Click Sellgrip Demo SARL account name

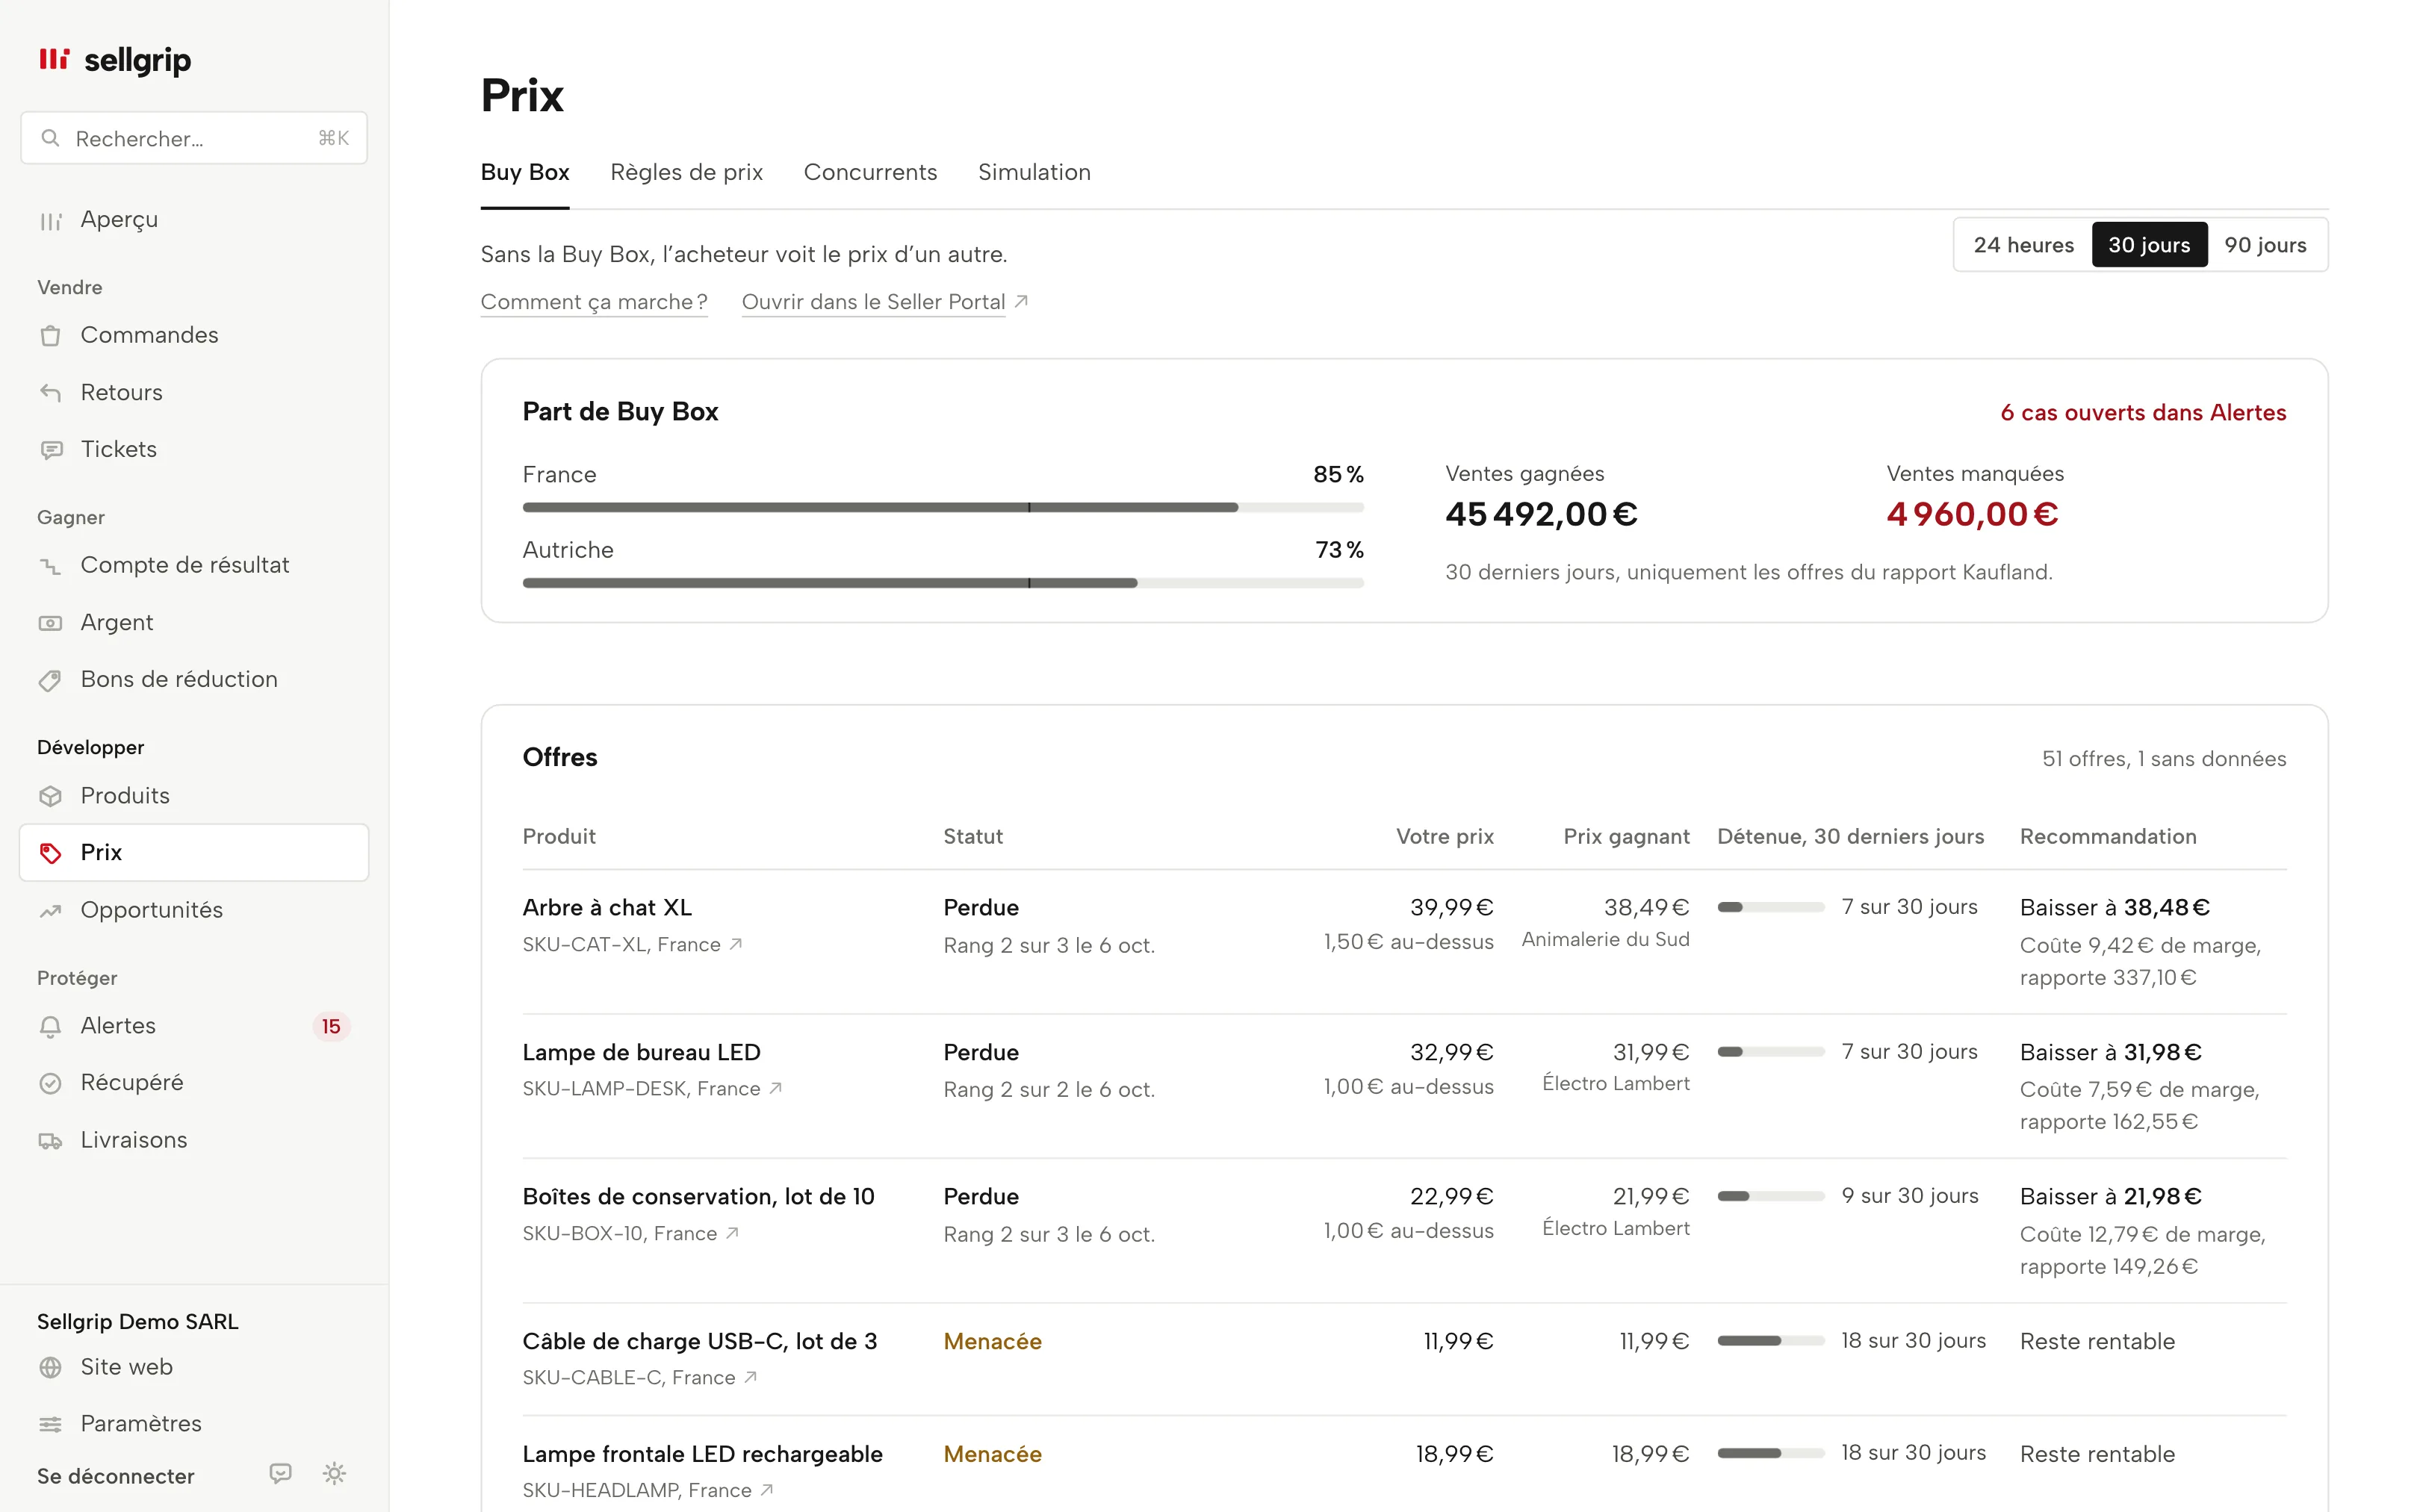[x=138, y=1322]
